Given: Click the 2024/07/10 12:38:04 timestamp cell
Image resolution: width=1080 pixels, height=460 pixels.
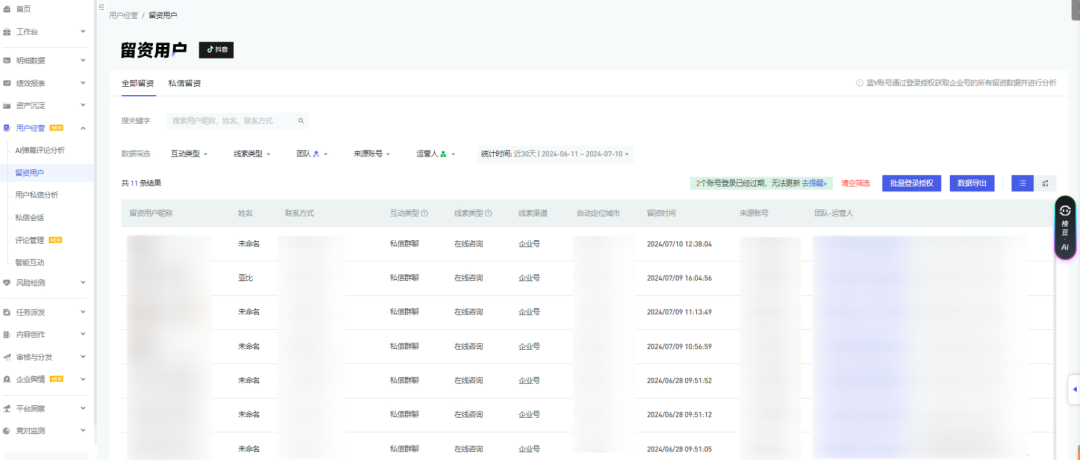Looking at the screenshot, I should point(679,244).
